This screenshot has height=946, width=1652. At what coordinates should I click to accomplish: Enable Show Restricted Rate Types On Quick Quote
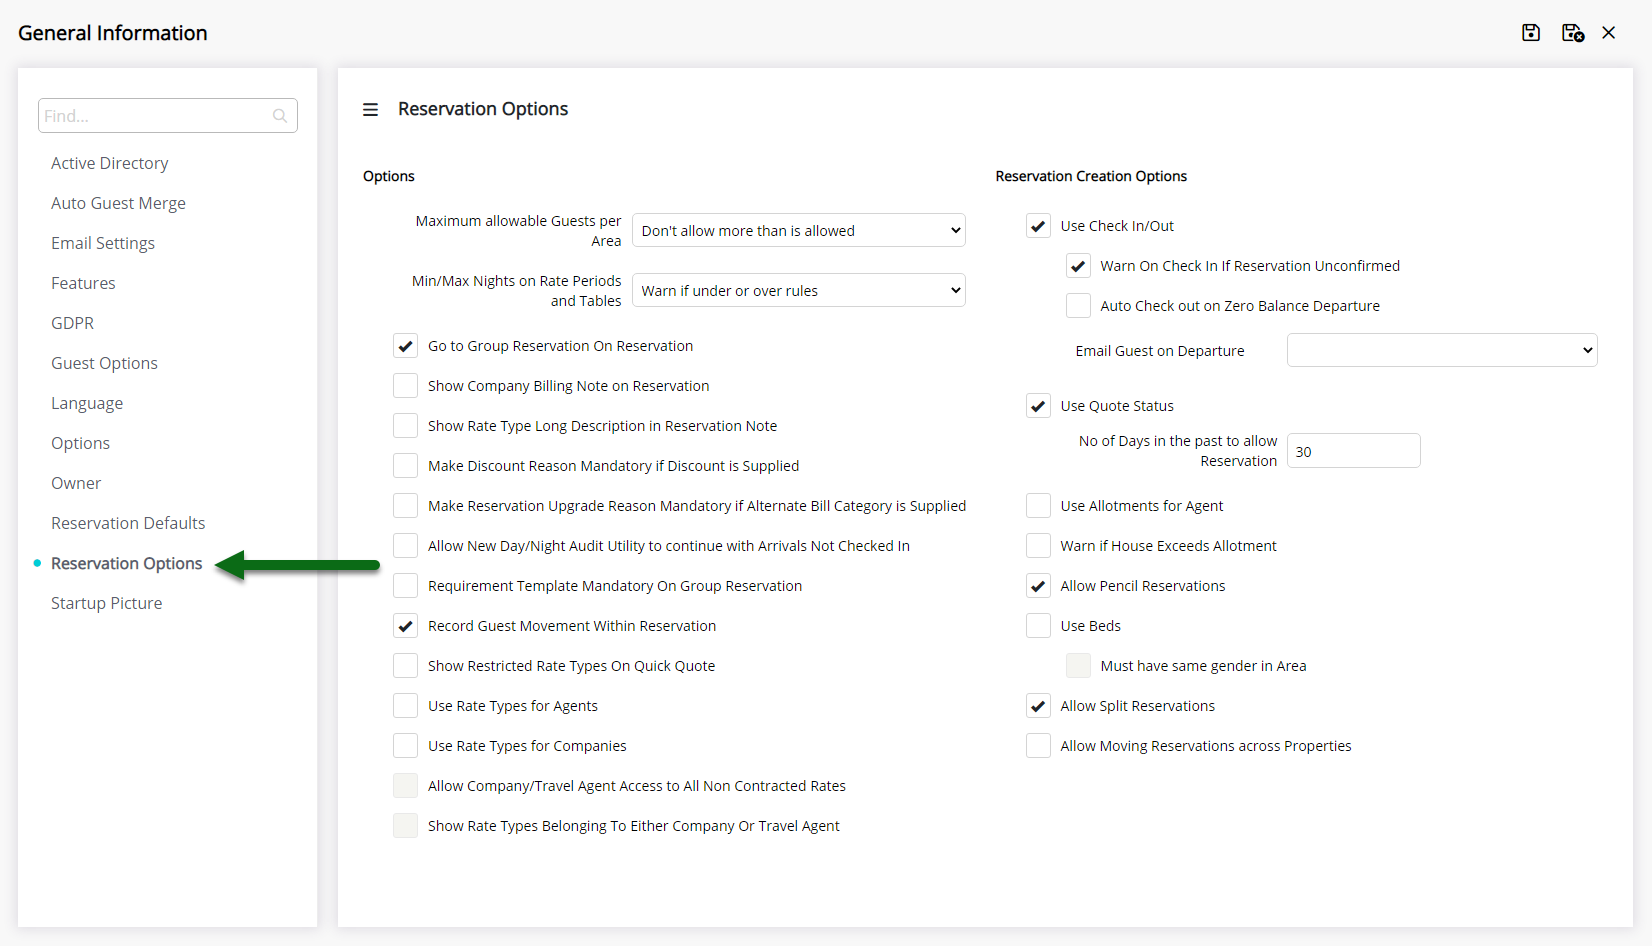coord(405,666)
